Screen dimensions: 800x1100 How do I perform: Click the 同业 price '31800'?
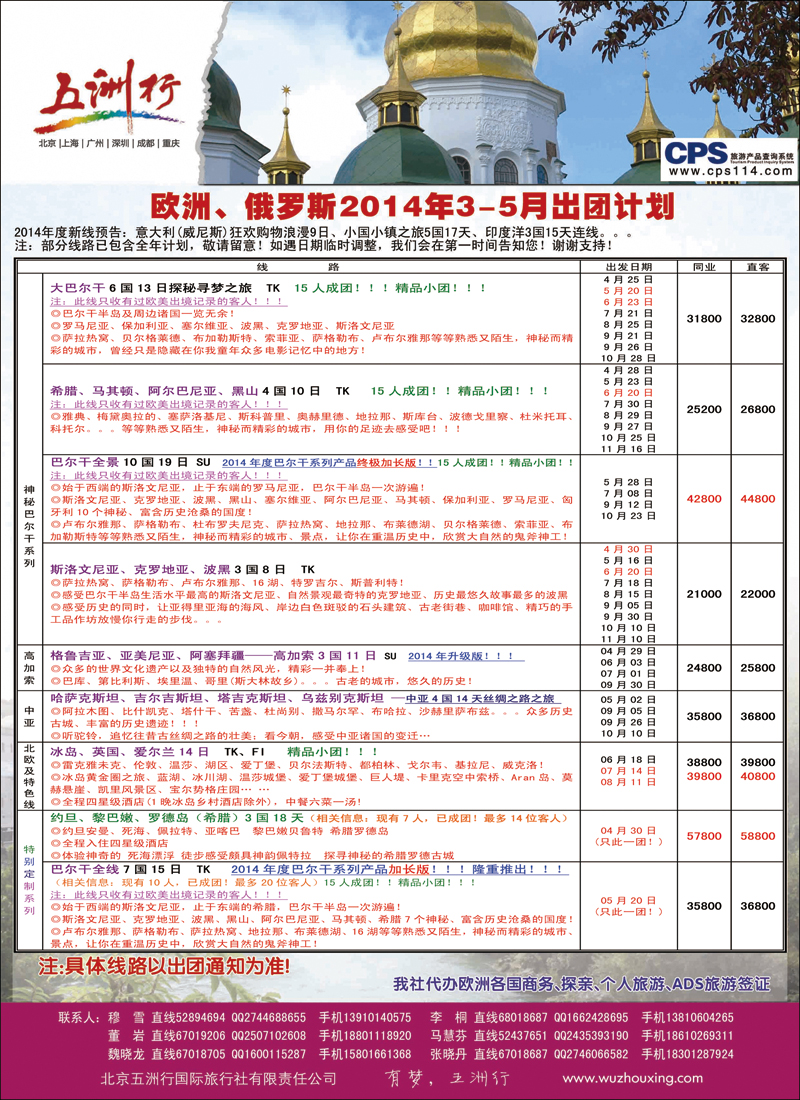(x=704, y=318)
